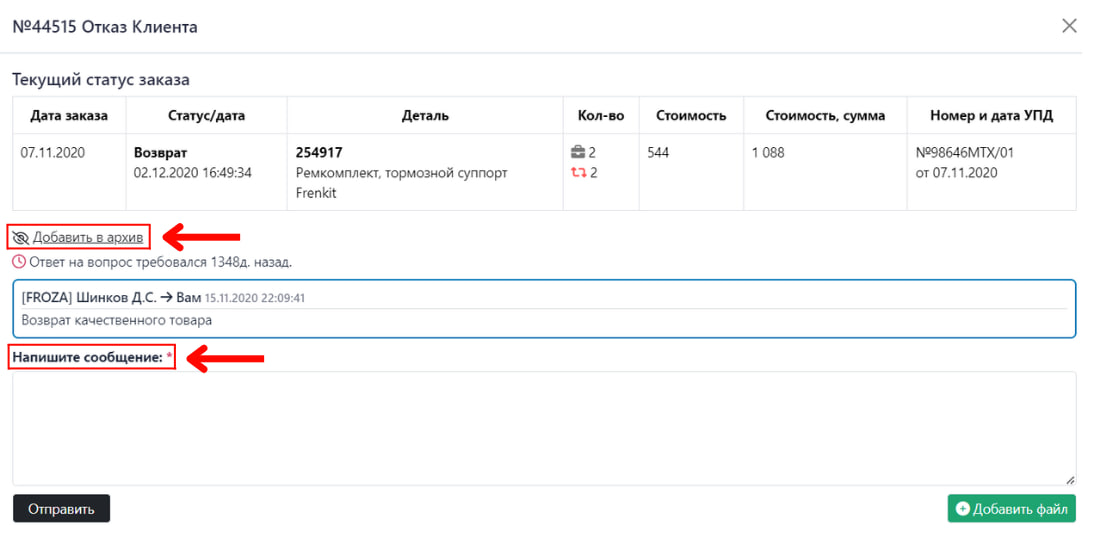Click the briefcase quantity icon
The height and width of the screenshot is (537, 1098).
(578, 153)
